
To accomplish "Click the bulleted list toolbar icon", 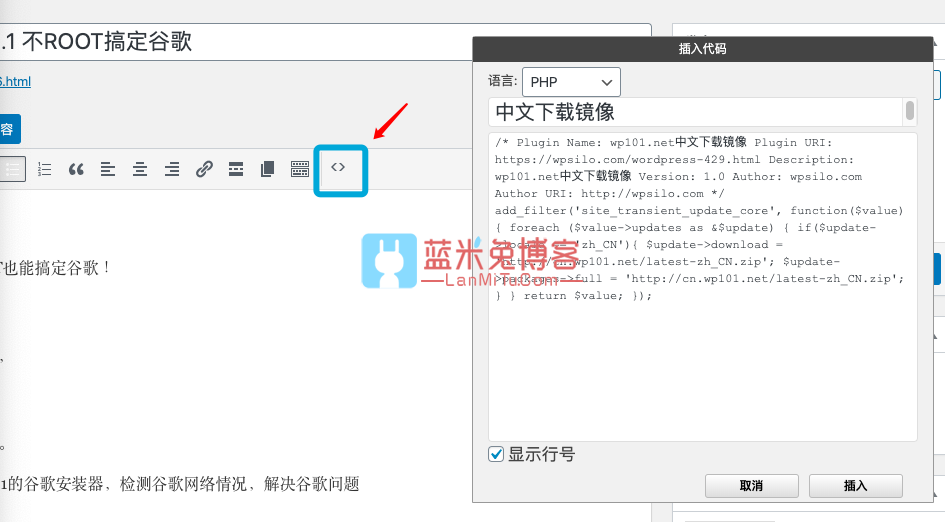I will pyautogui.click(x=12, y=169).
